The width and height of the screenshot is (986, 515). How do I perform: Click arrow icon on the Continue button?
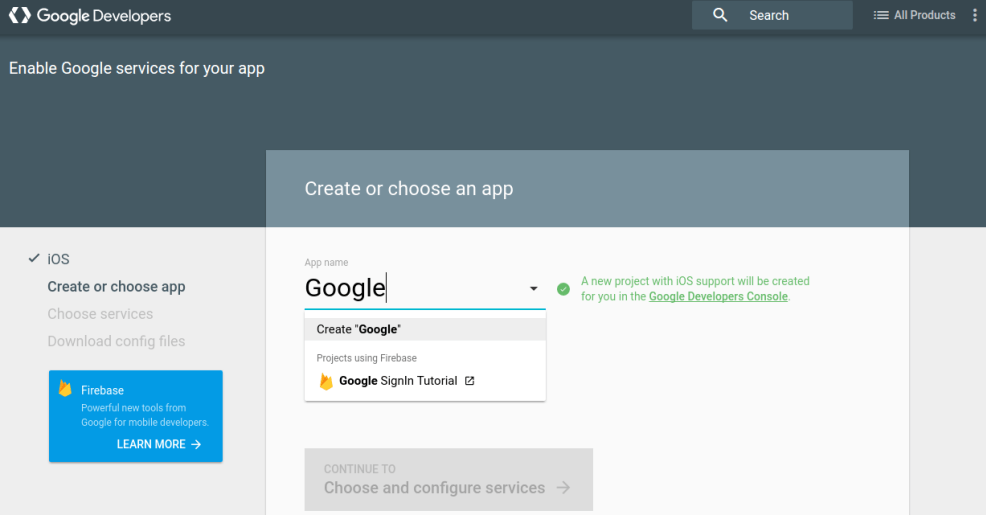[x=563, y=488]
